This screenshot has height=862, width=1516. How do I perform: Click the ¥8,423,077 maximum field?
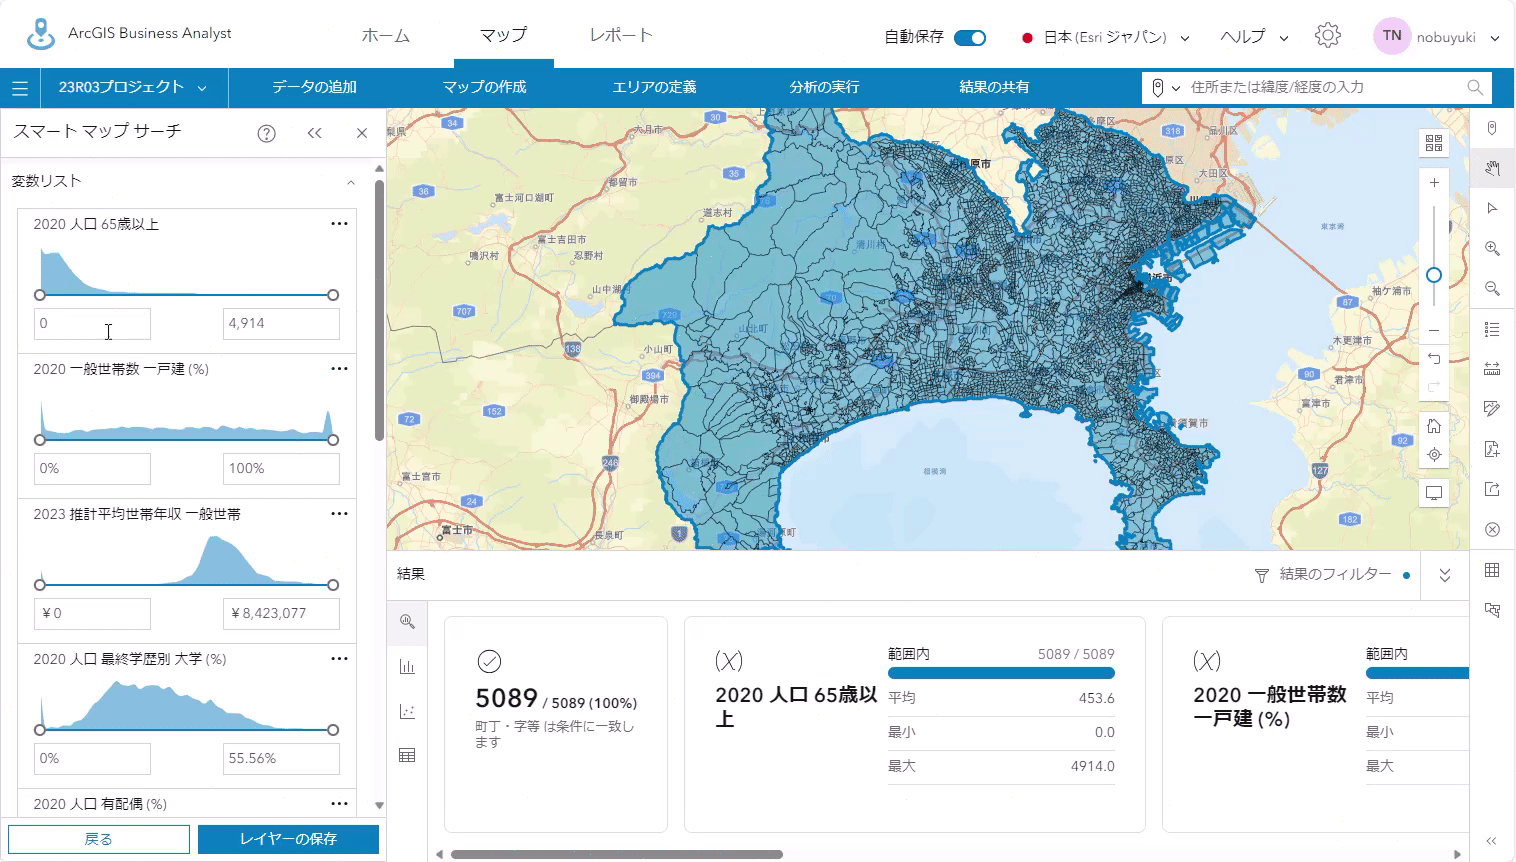click(x=281, y=614)
